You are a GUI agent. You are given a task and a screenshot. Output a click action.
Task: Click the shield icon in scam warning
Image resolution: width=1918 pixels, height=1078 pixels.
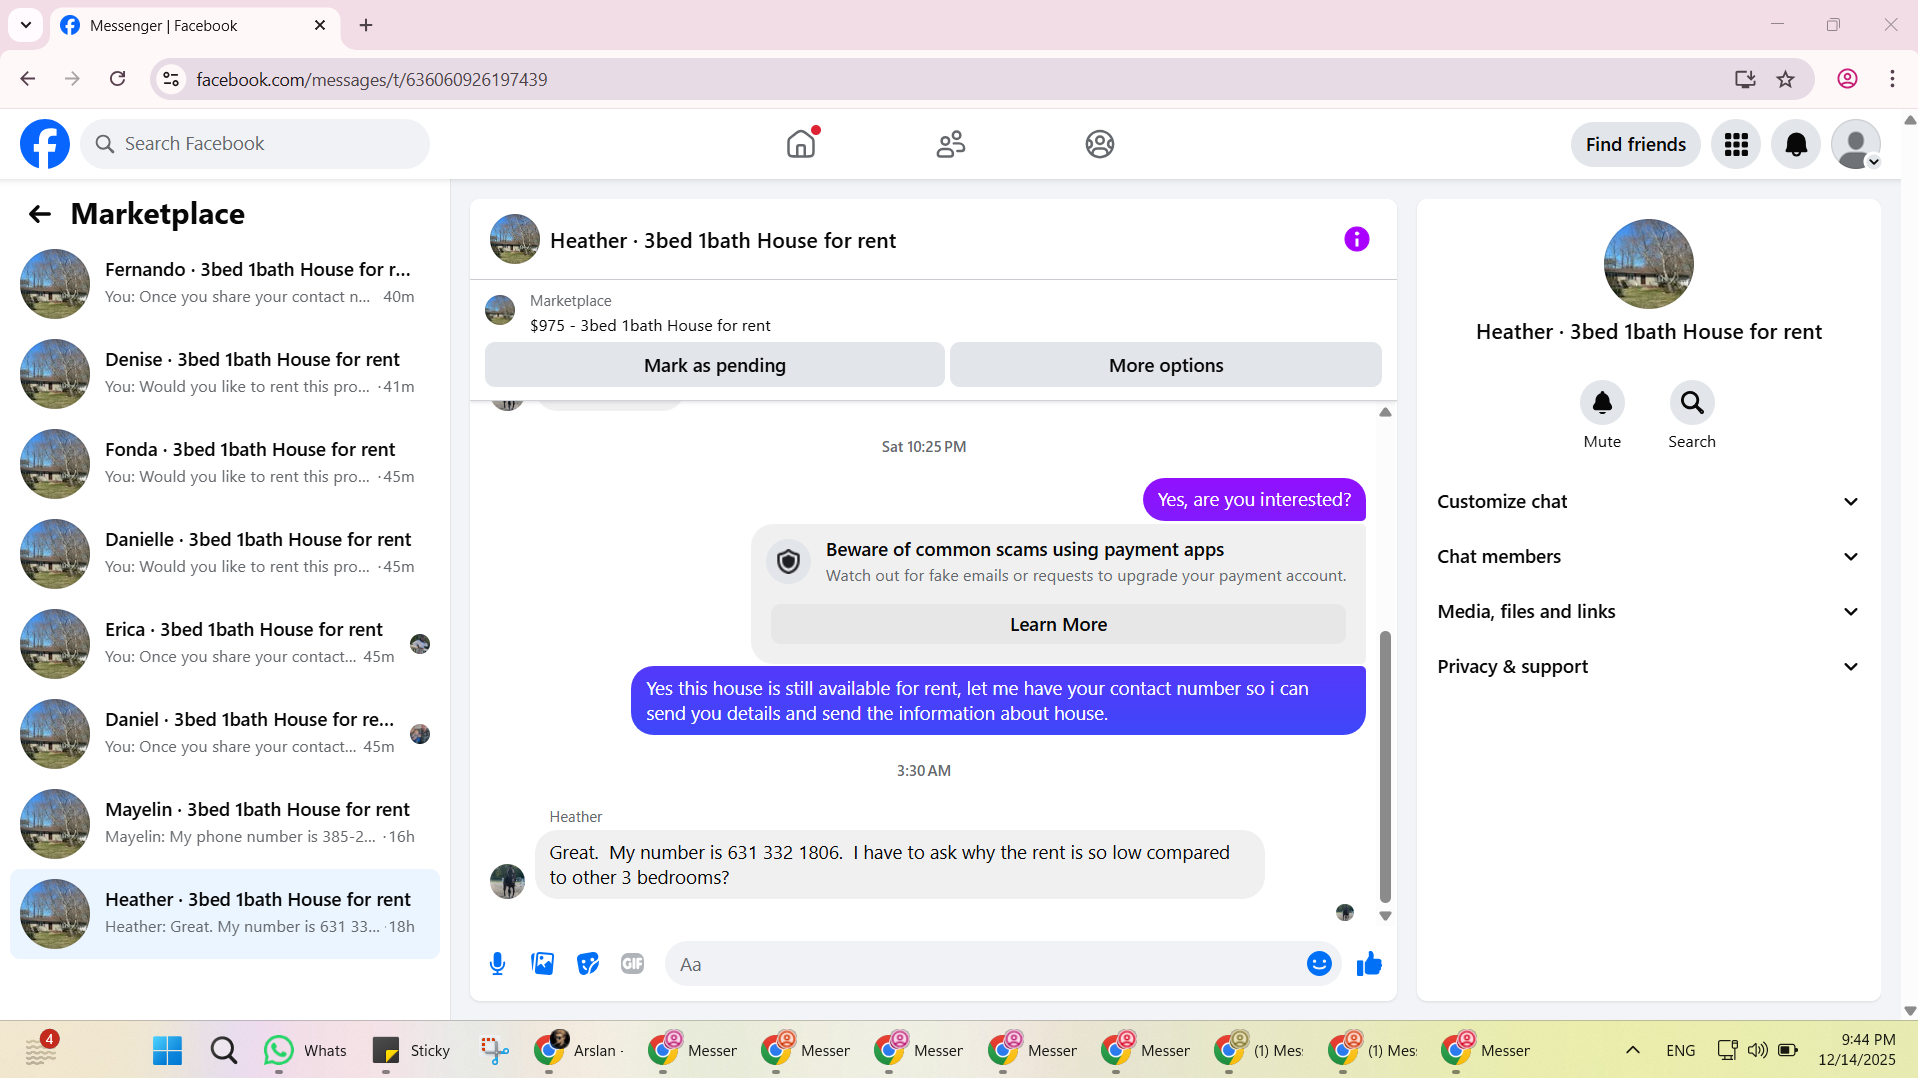(x=788, y=562)
